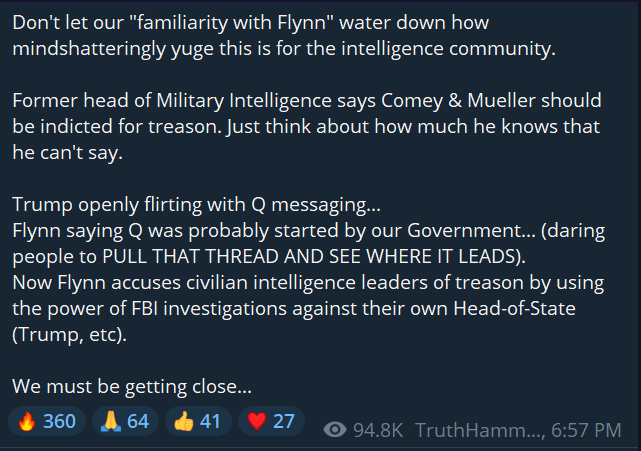Click the "Trump openly flirting with Q messaging" line

click(197, 204)
